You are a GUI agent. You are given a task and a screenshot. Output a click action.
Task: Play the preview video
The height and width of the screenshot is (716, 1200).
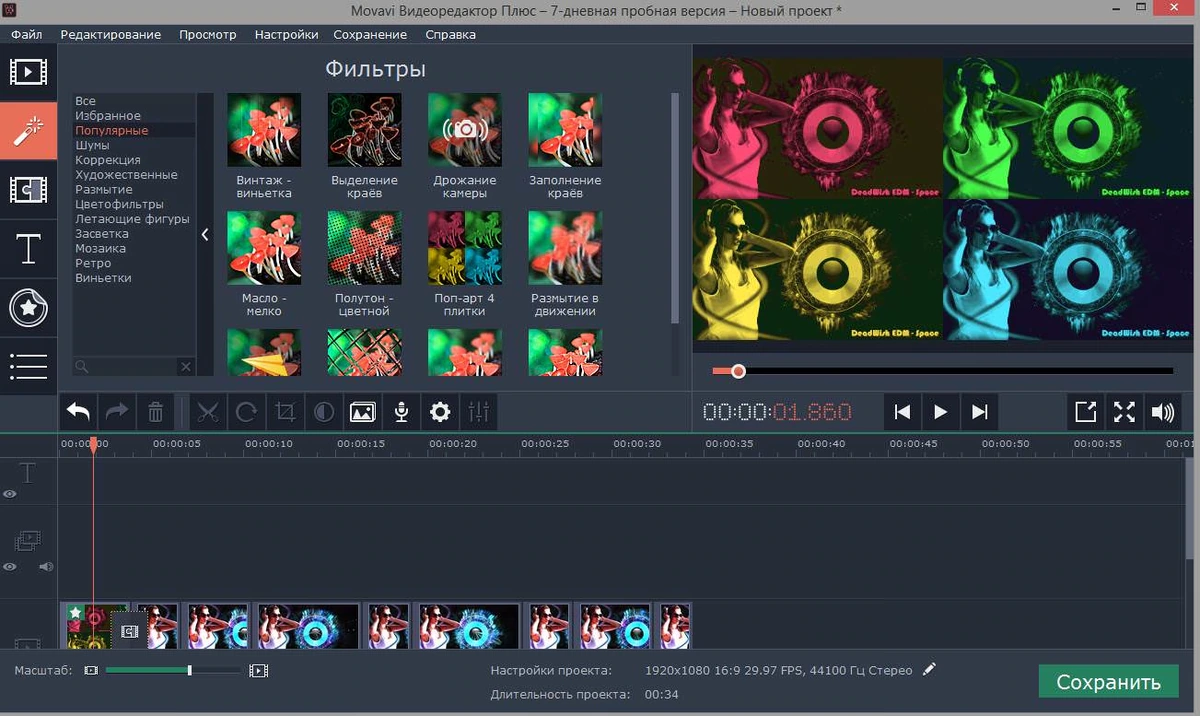(940, 411)
